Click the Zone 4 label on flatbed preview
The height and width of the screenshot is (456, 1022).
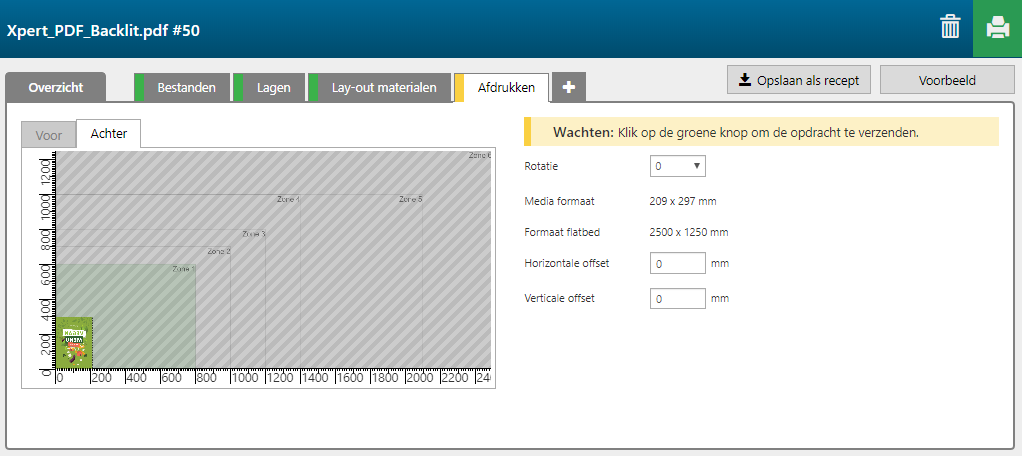288,200
